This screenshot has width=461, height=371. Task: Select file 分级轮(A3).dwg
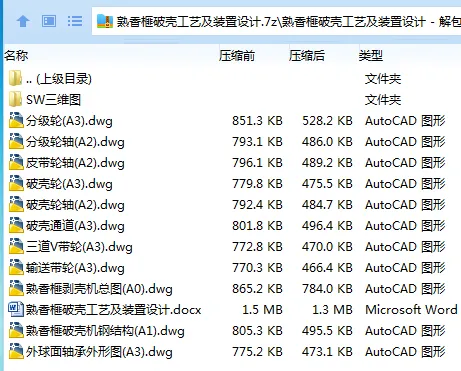click(69, 121)
